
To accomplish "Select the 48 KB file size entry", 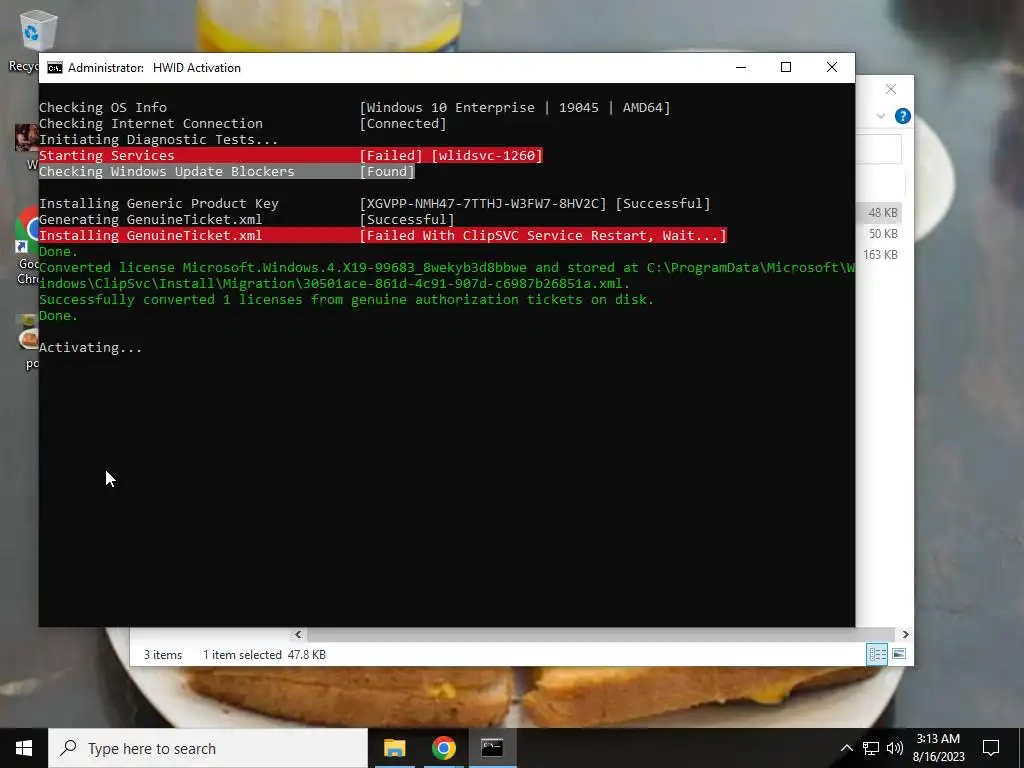I will [882, 213].
